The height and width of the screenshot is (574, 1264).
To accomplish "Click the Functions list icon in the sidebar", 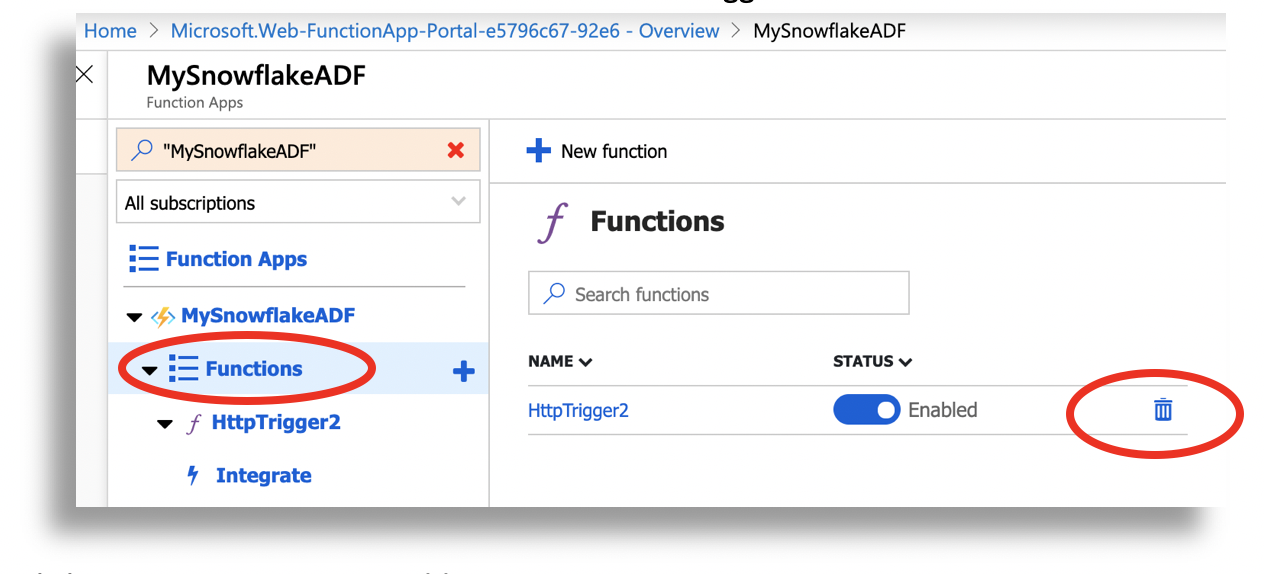I will 183,368.
